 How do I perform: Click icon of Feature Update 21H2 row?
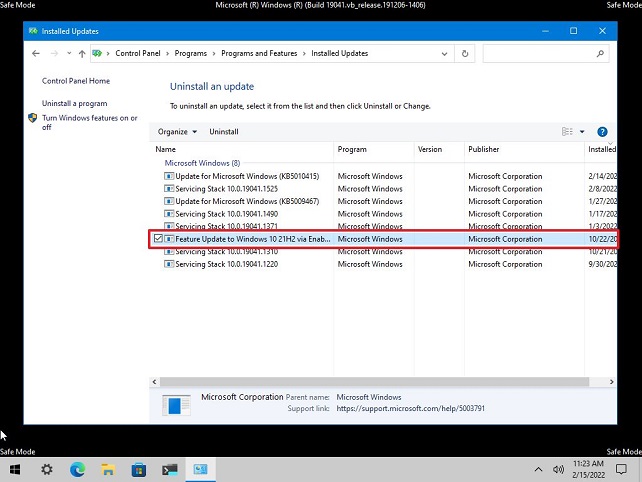(x=169, y=239)
